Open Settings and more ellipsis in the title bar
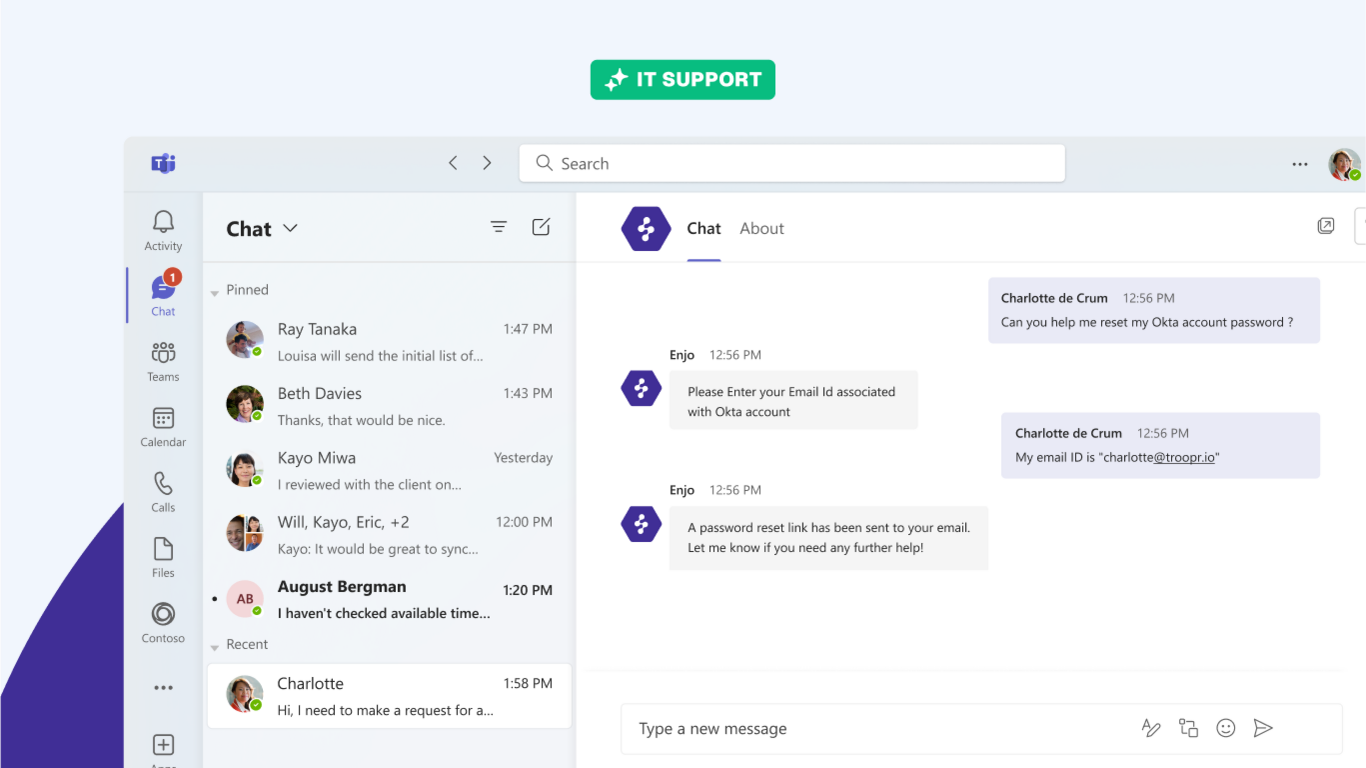1366x768 pixels. [x=1300, y=164]
